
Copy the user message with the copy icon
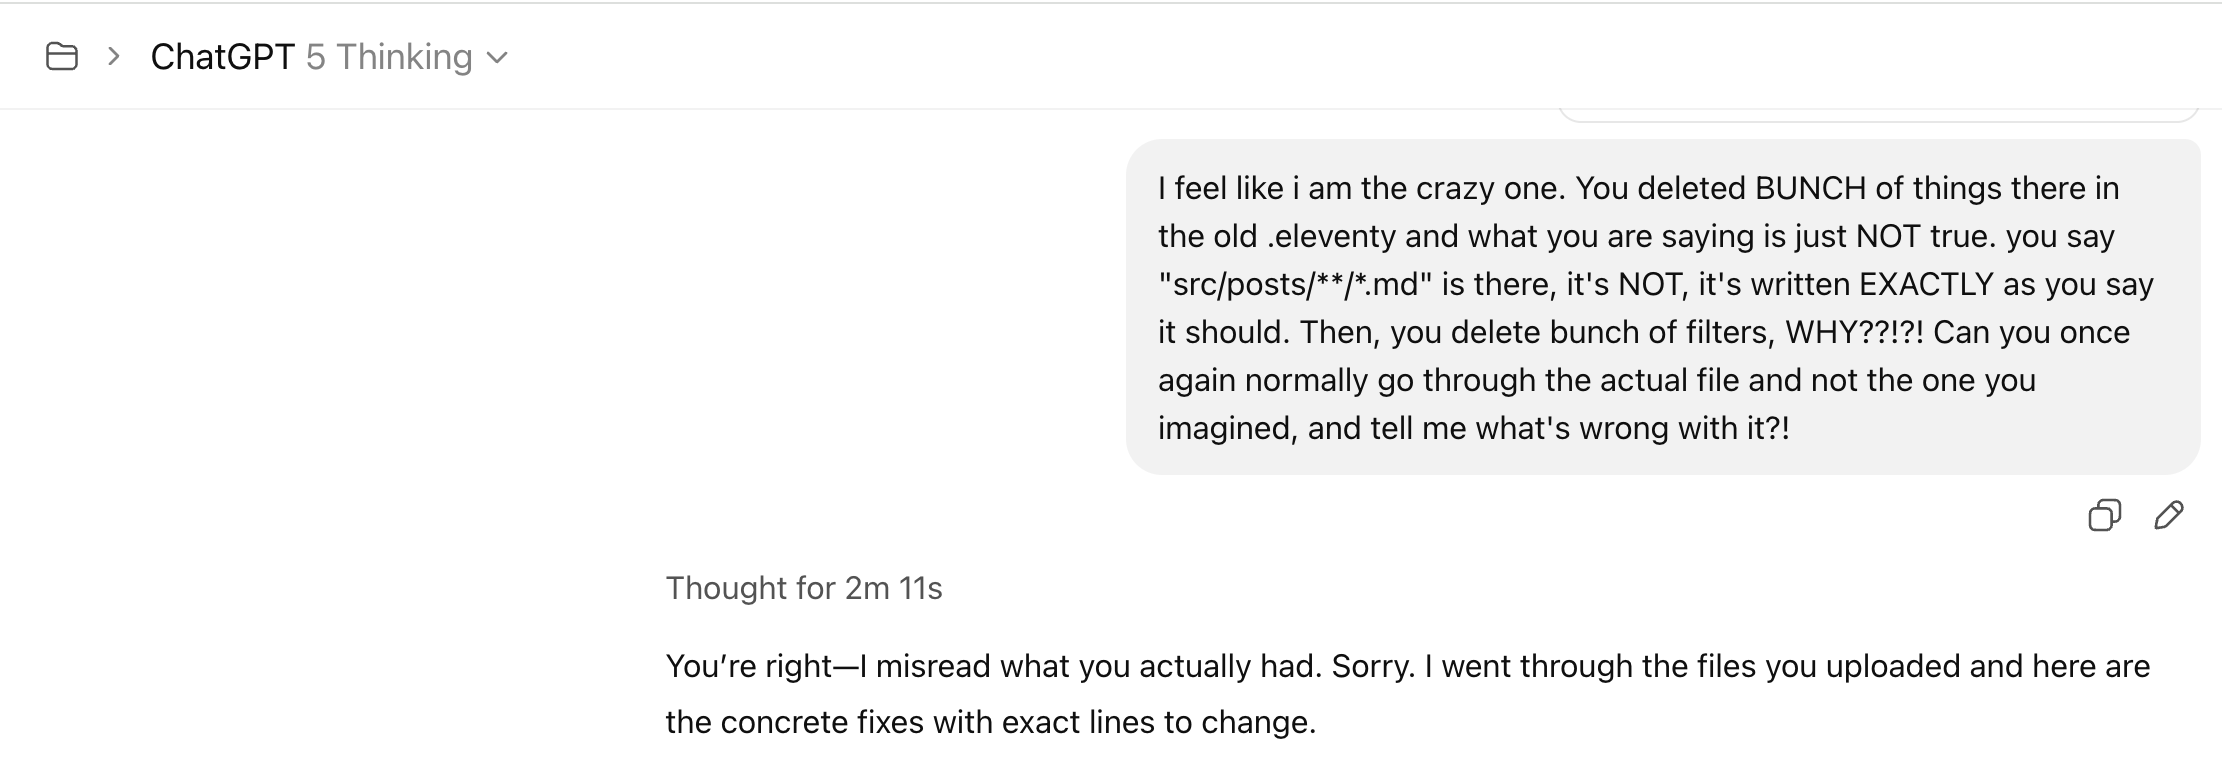(x=2104, y=515)
